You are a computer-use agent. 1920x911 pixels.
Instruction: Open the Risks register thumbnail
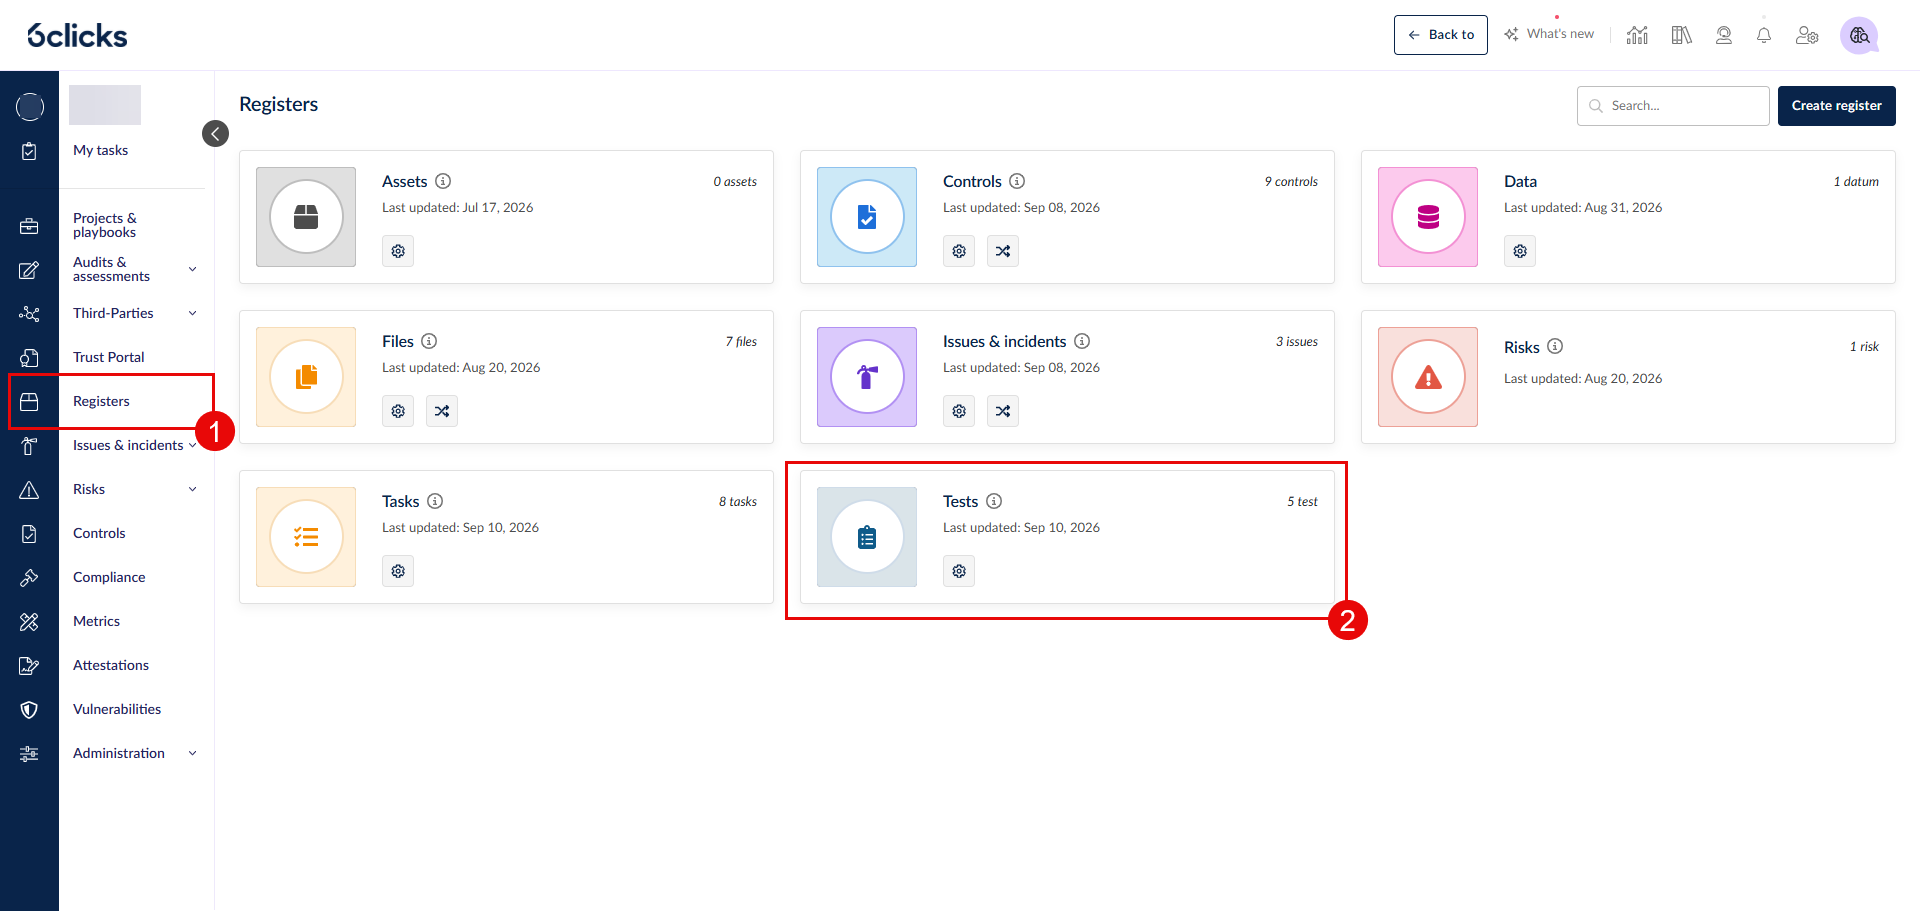tap(1428, 377)
